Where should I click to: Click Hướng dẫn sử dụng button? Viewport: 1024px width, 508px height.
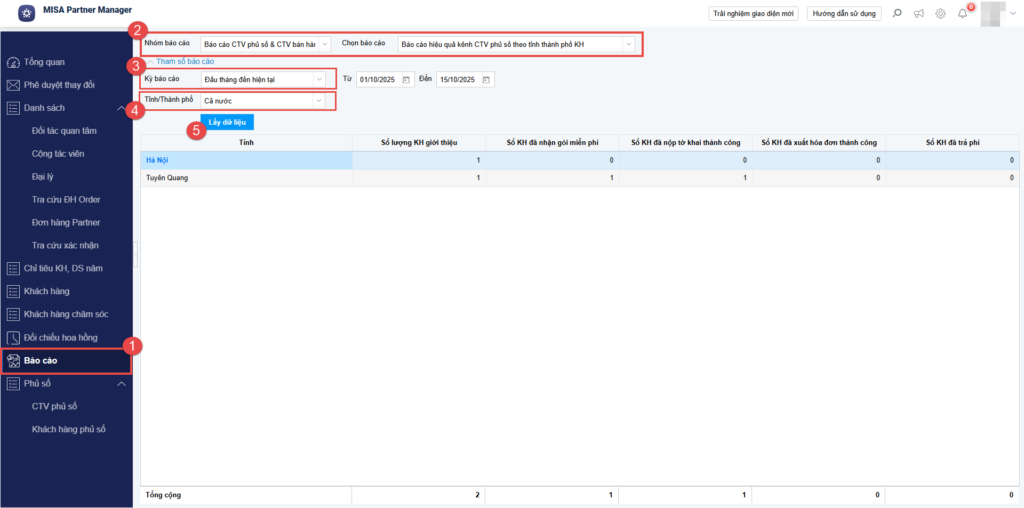pos(844,13)
